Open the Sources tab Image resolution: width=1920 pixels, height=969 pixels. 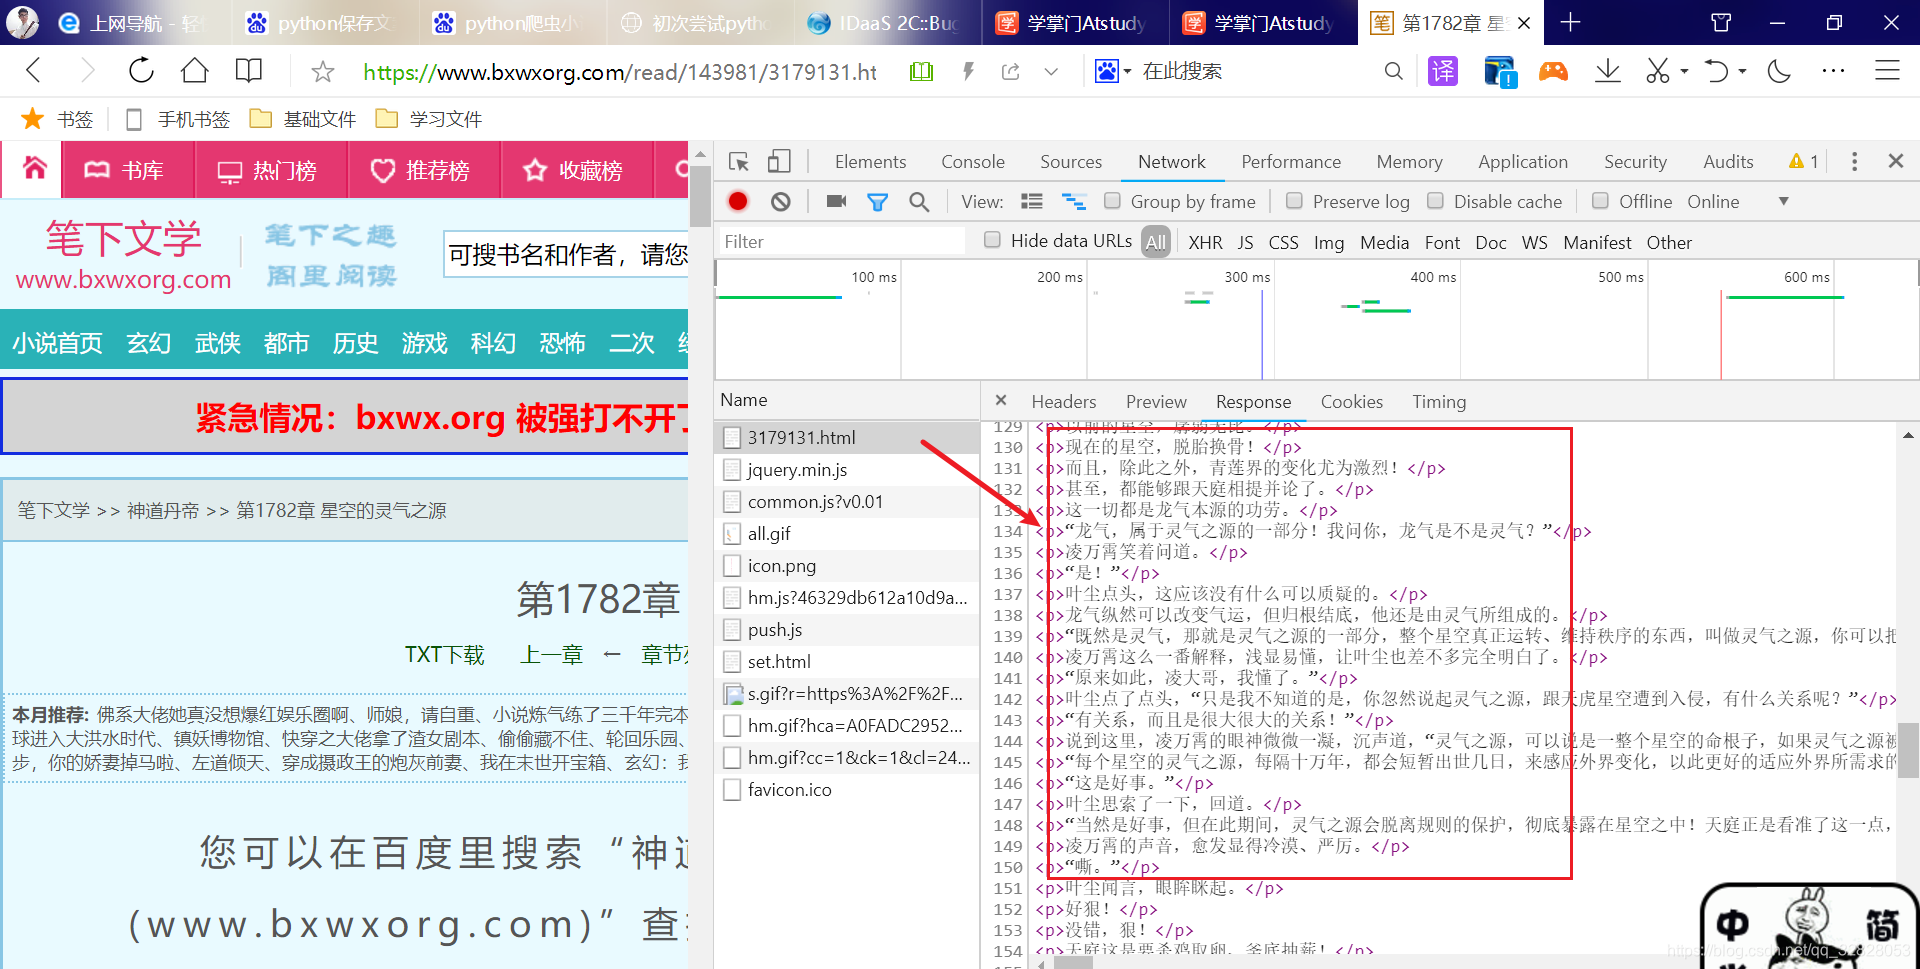[1070, 162]
